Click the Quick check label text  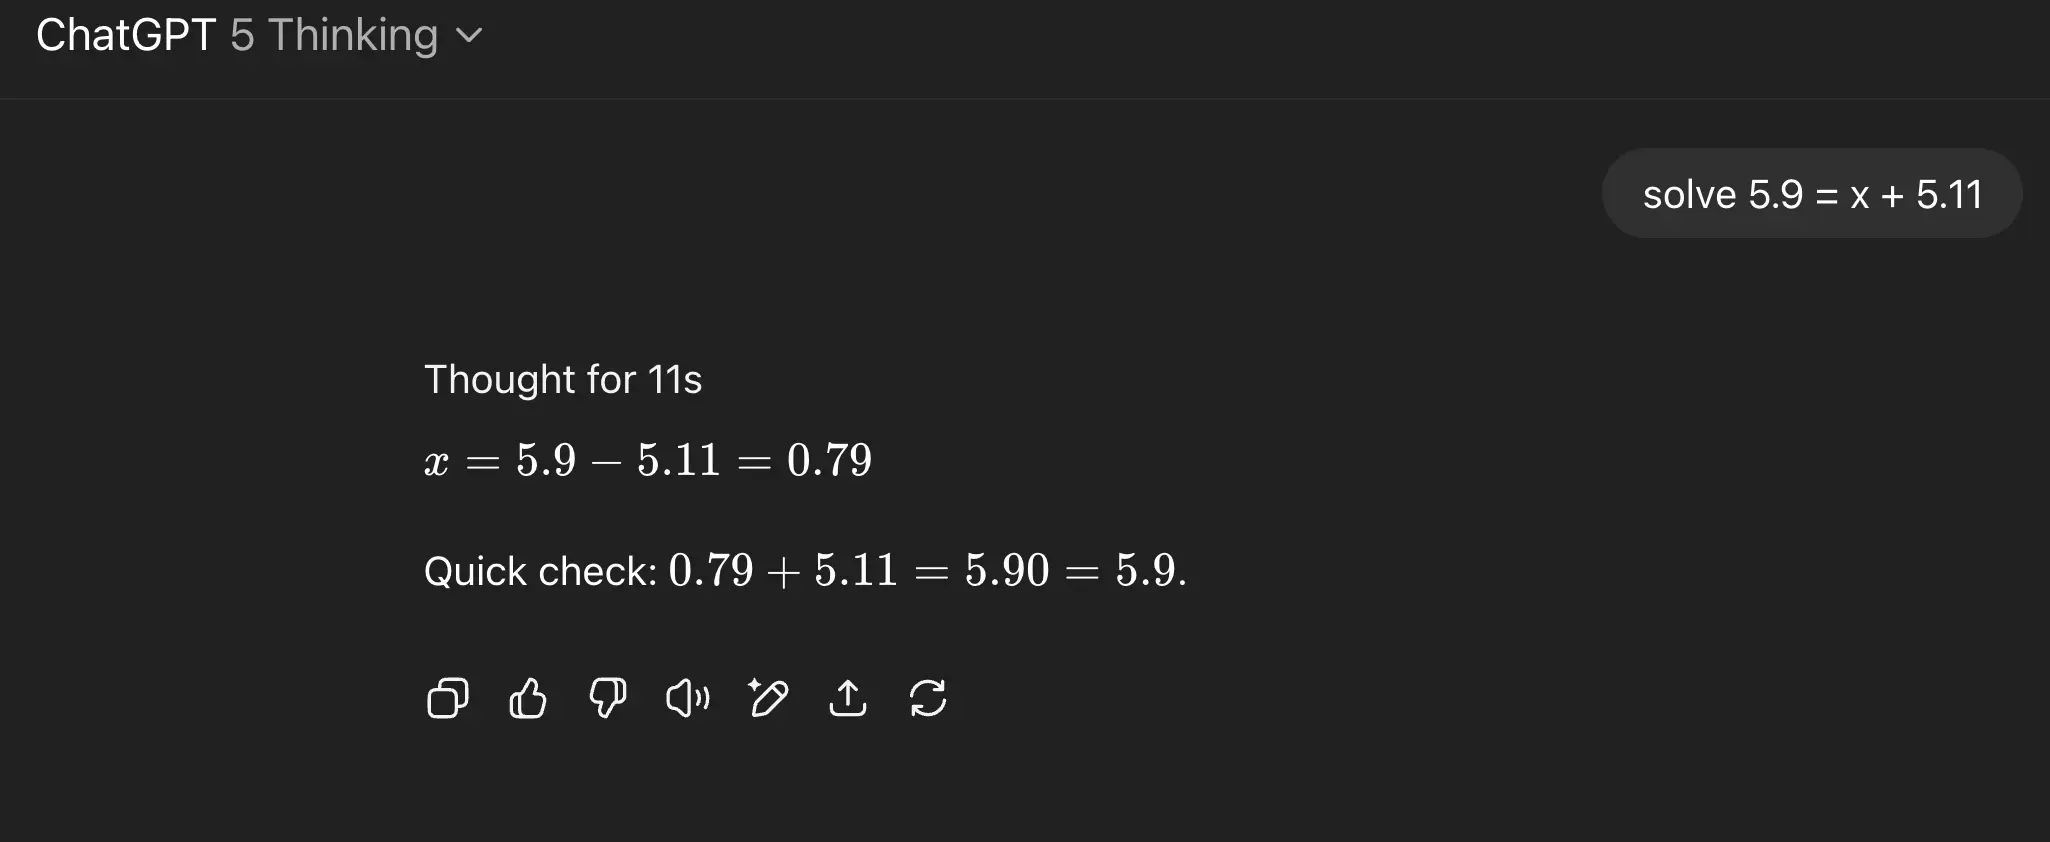[x=540, y=572]
